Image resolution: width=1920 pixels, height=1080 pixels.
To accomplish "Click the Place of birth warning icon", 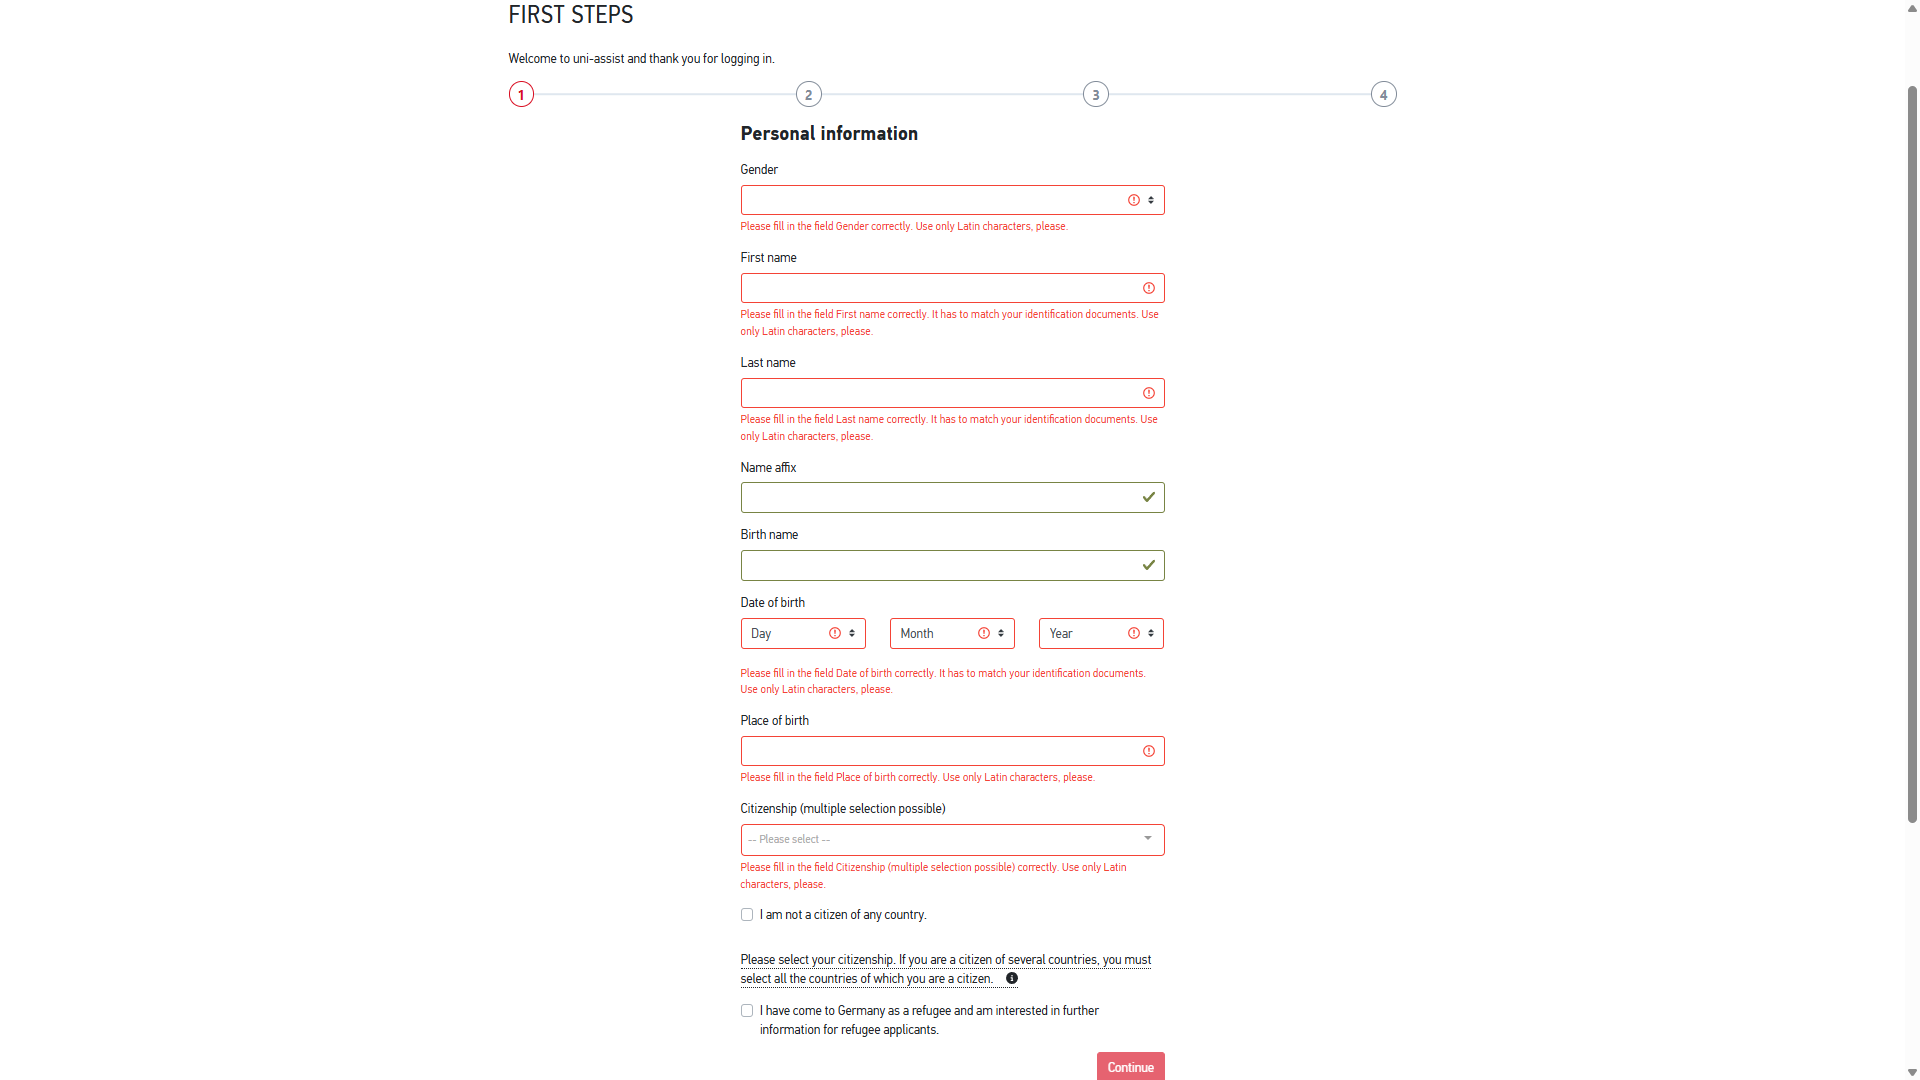I will 1149,752.
